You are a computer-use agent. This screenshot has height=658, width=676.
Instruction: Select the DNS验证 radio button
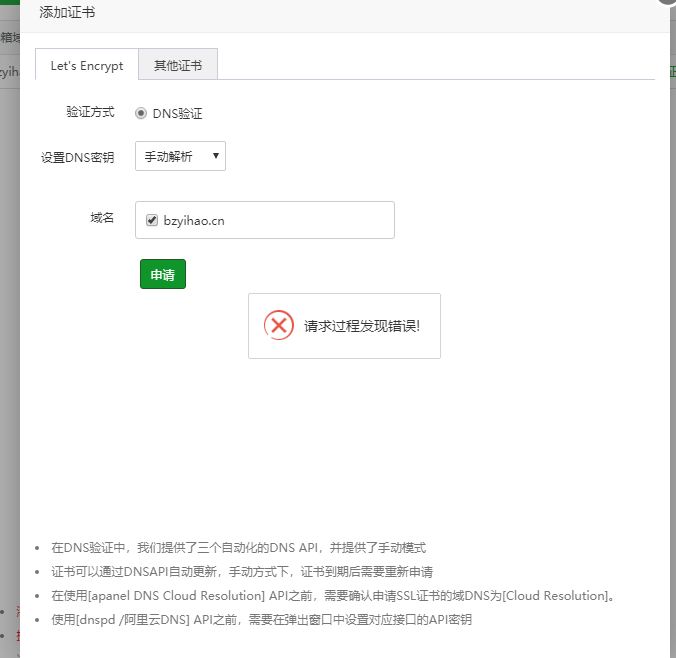pos(141,114)
